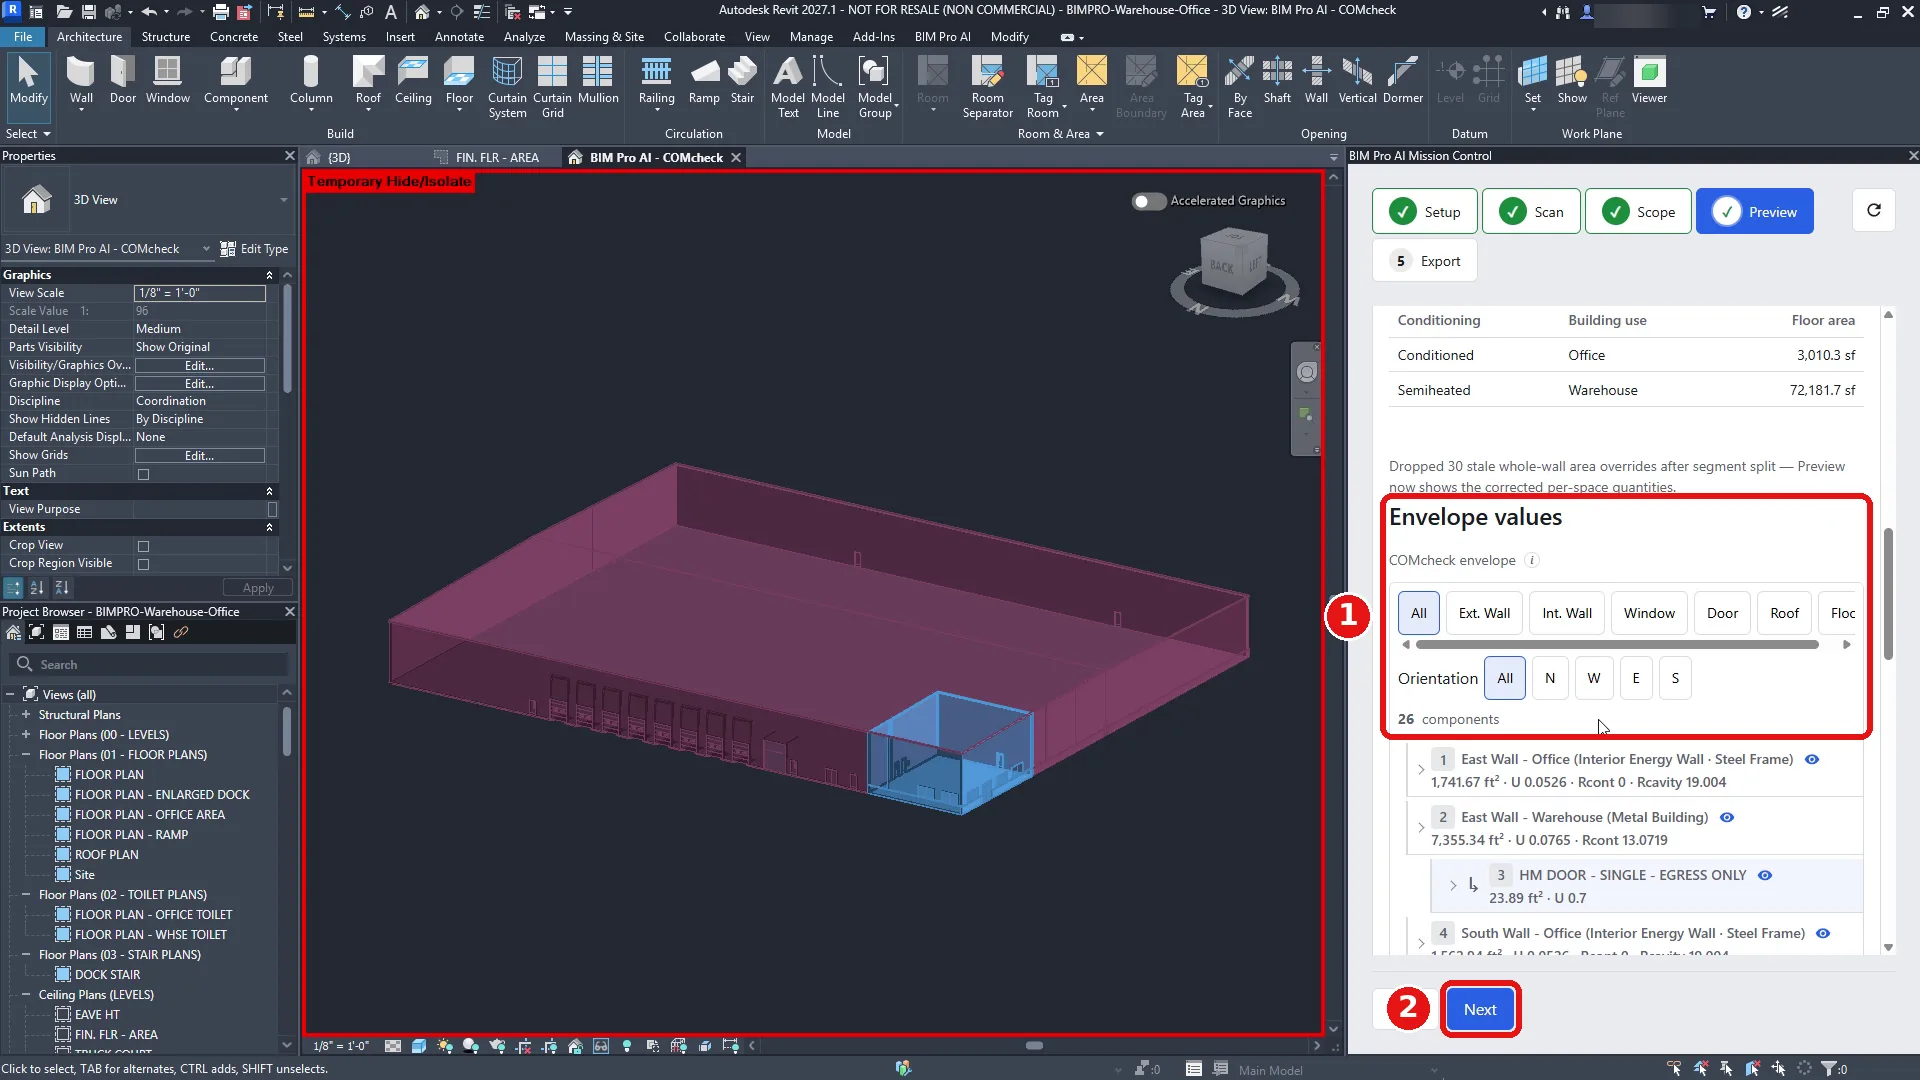Select the Tag Room tool
Viewport: 1920px width, 1080px height.
(x=1043, y=86)
